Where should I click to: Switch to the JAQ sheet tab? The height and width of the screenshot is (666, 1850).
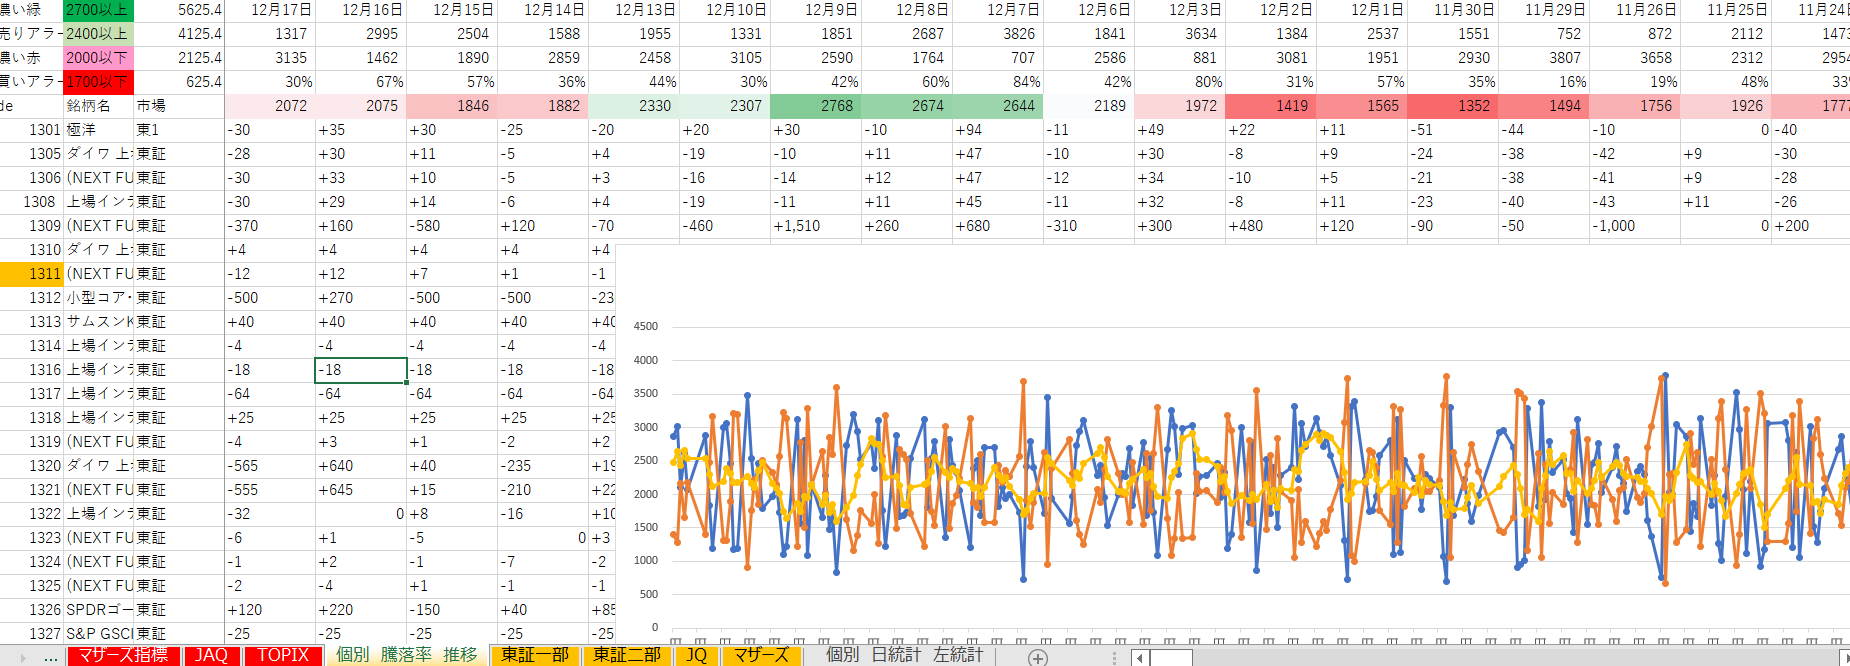[x=211, y=655]
